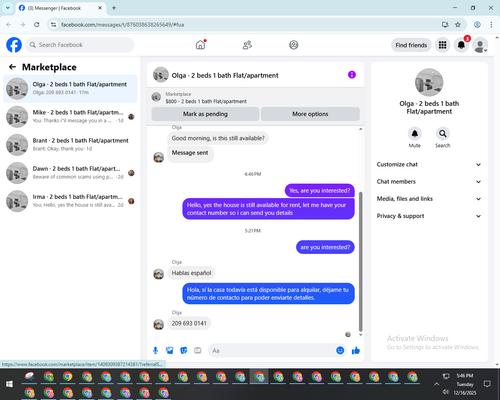Image resolution: width=500 pixels, height=400 pixels.
Task: Send a thumbs-up like
Action: (356, 350)
